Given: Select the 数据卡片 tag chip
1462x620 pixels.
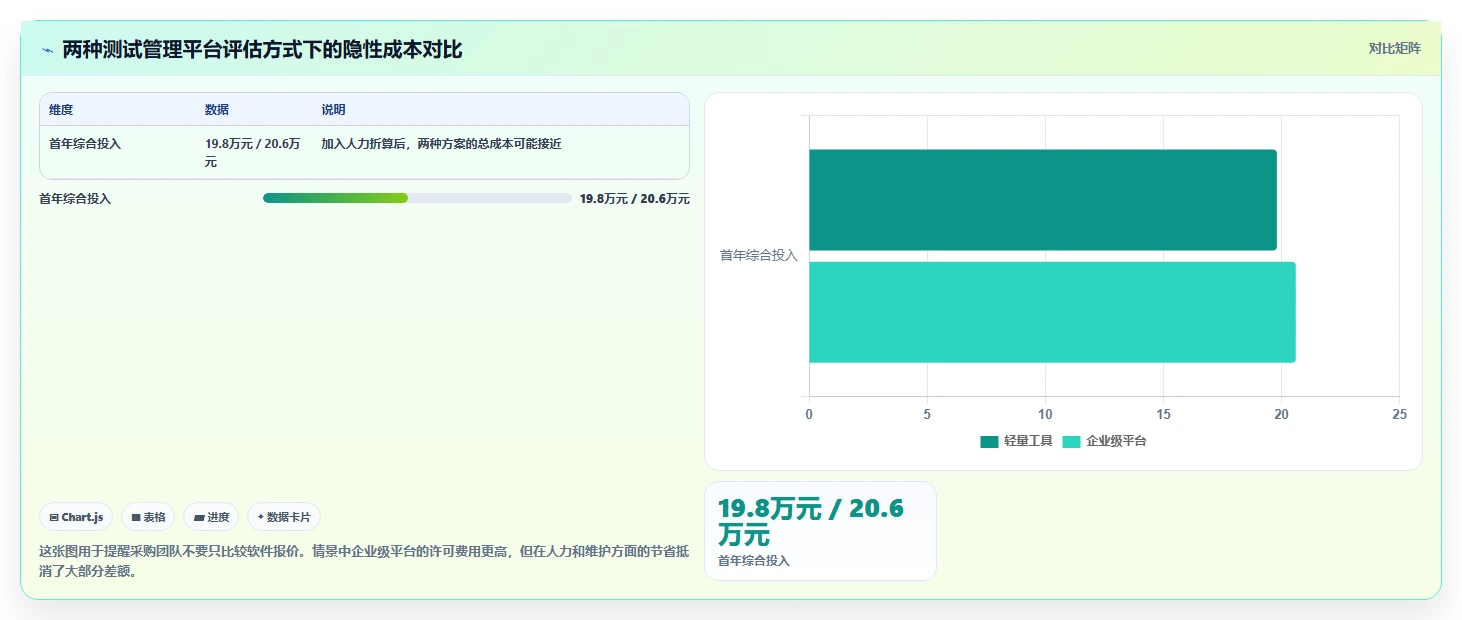Looking at the screenshot, I should tap(284, 517).
